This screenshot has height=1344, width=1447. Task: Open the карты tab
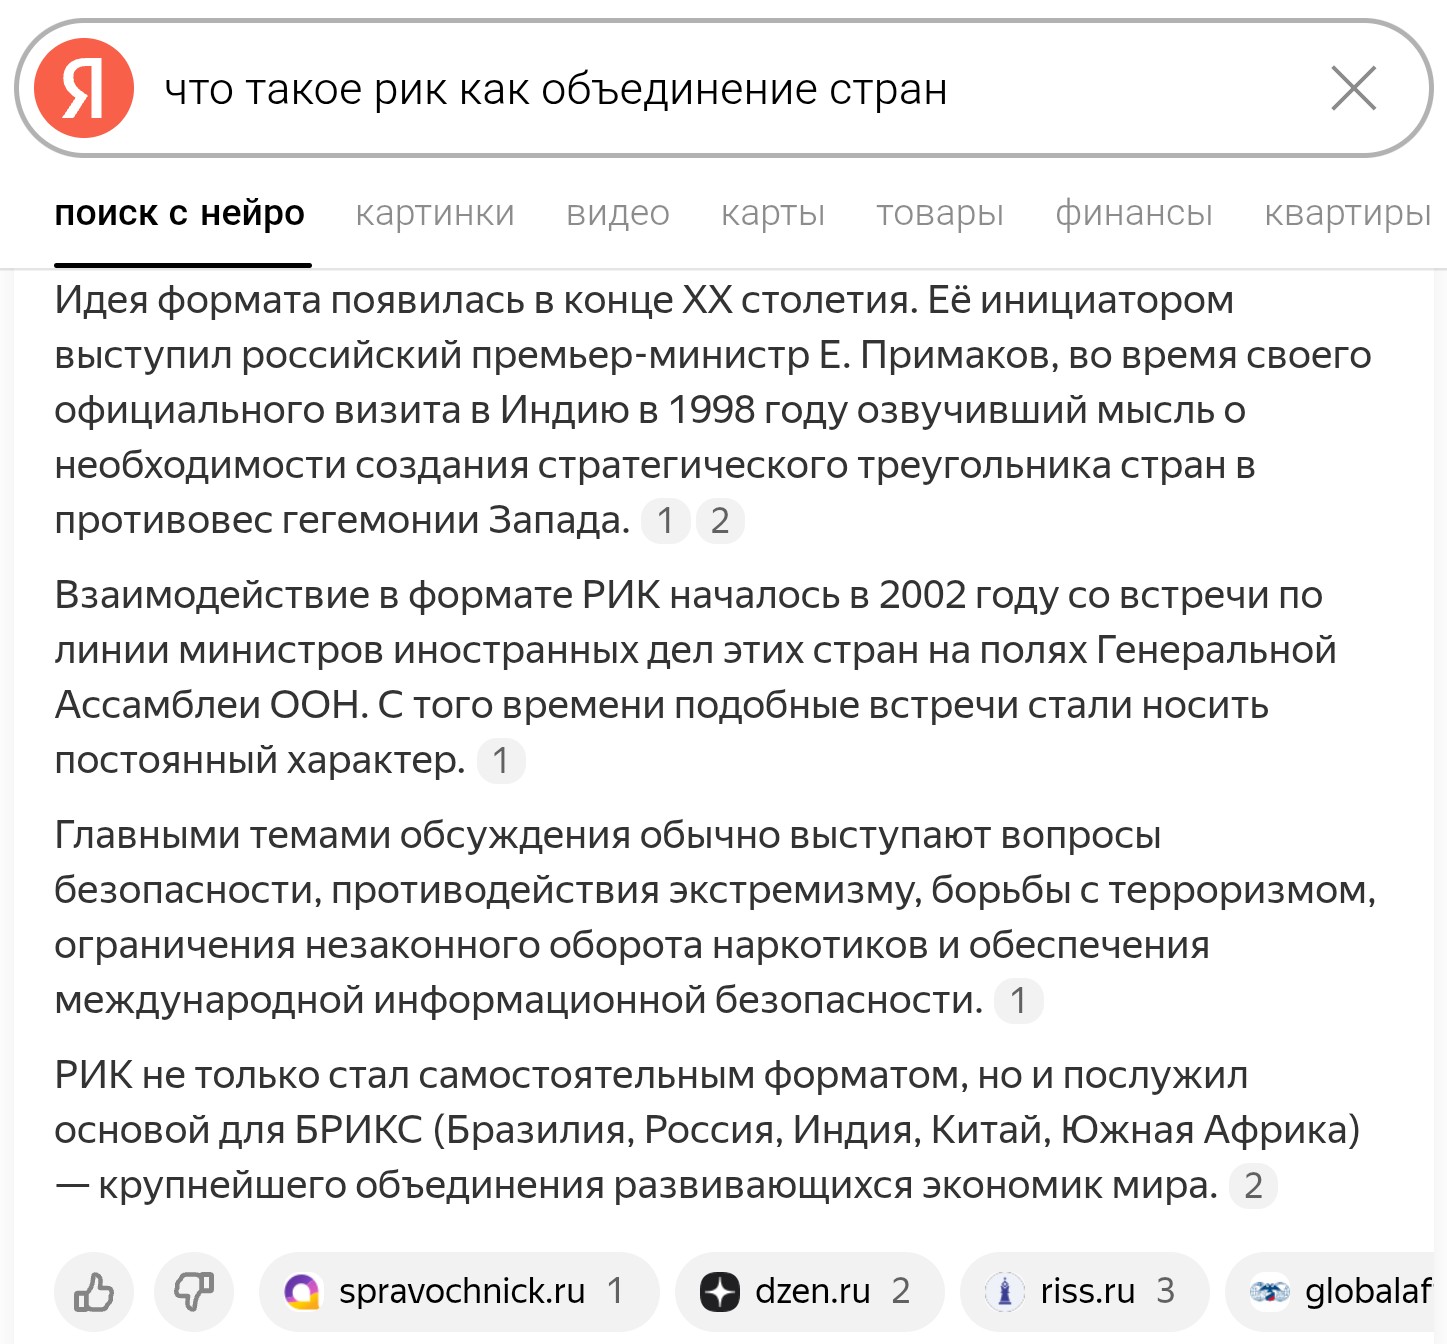(773, 213)
